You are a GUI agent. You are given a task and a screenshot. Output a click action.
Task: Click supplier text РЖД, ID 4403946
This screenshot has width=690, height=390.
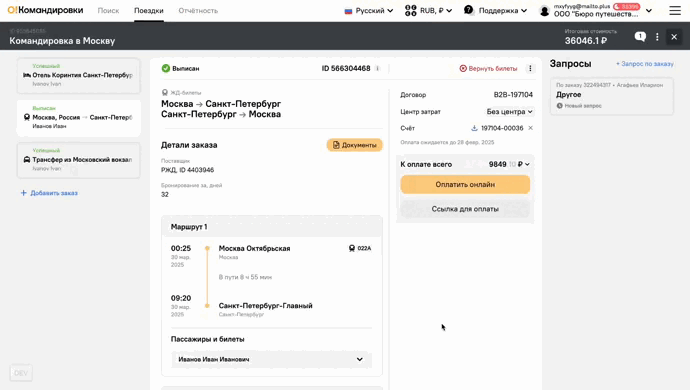[187, 170]
